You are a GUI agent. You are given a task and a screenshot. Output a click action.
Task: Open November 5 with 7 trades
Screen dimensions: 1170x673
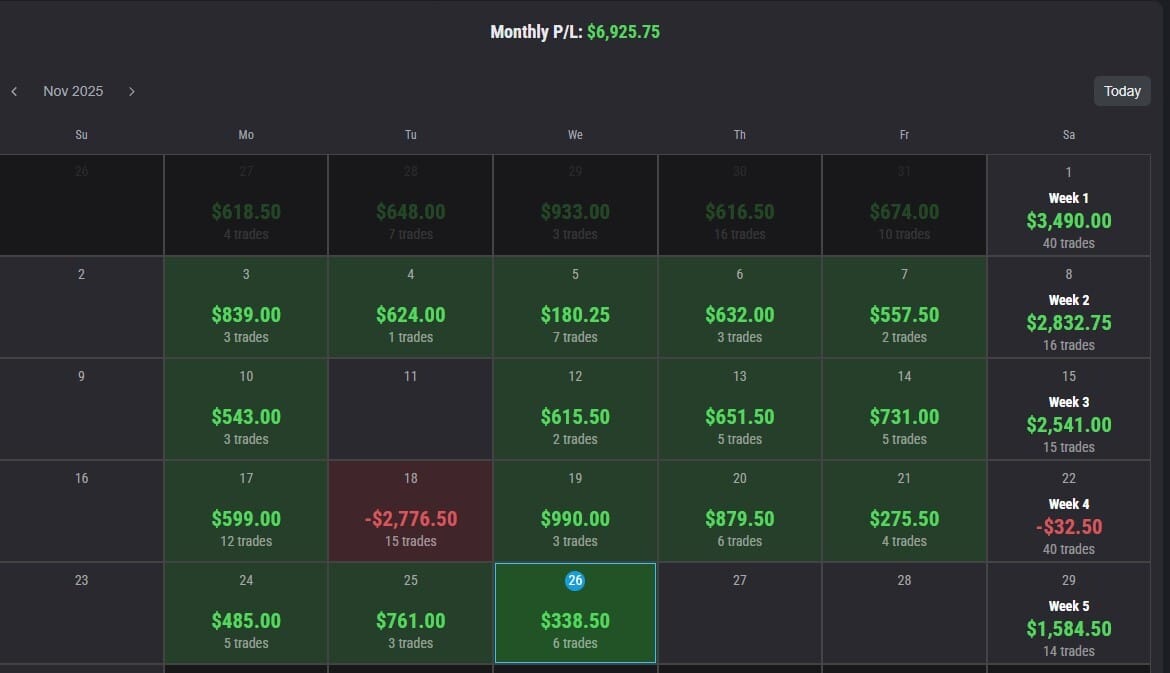pyautogui.click(x=575, y=306)
